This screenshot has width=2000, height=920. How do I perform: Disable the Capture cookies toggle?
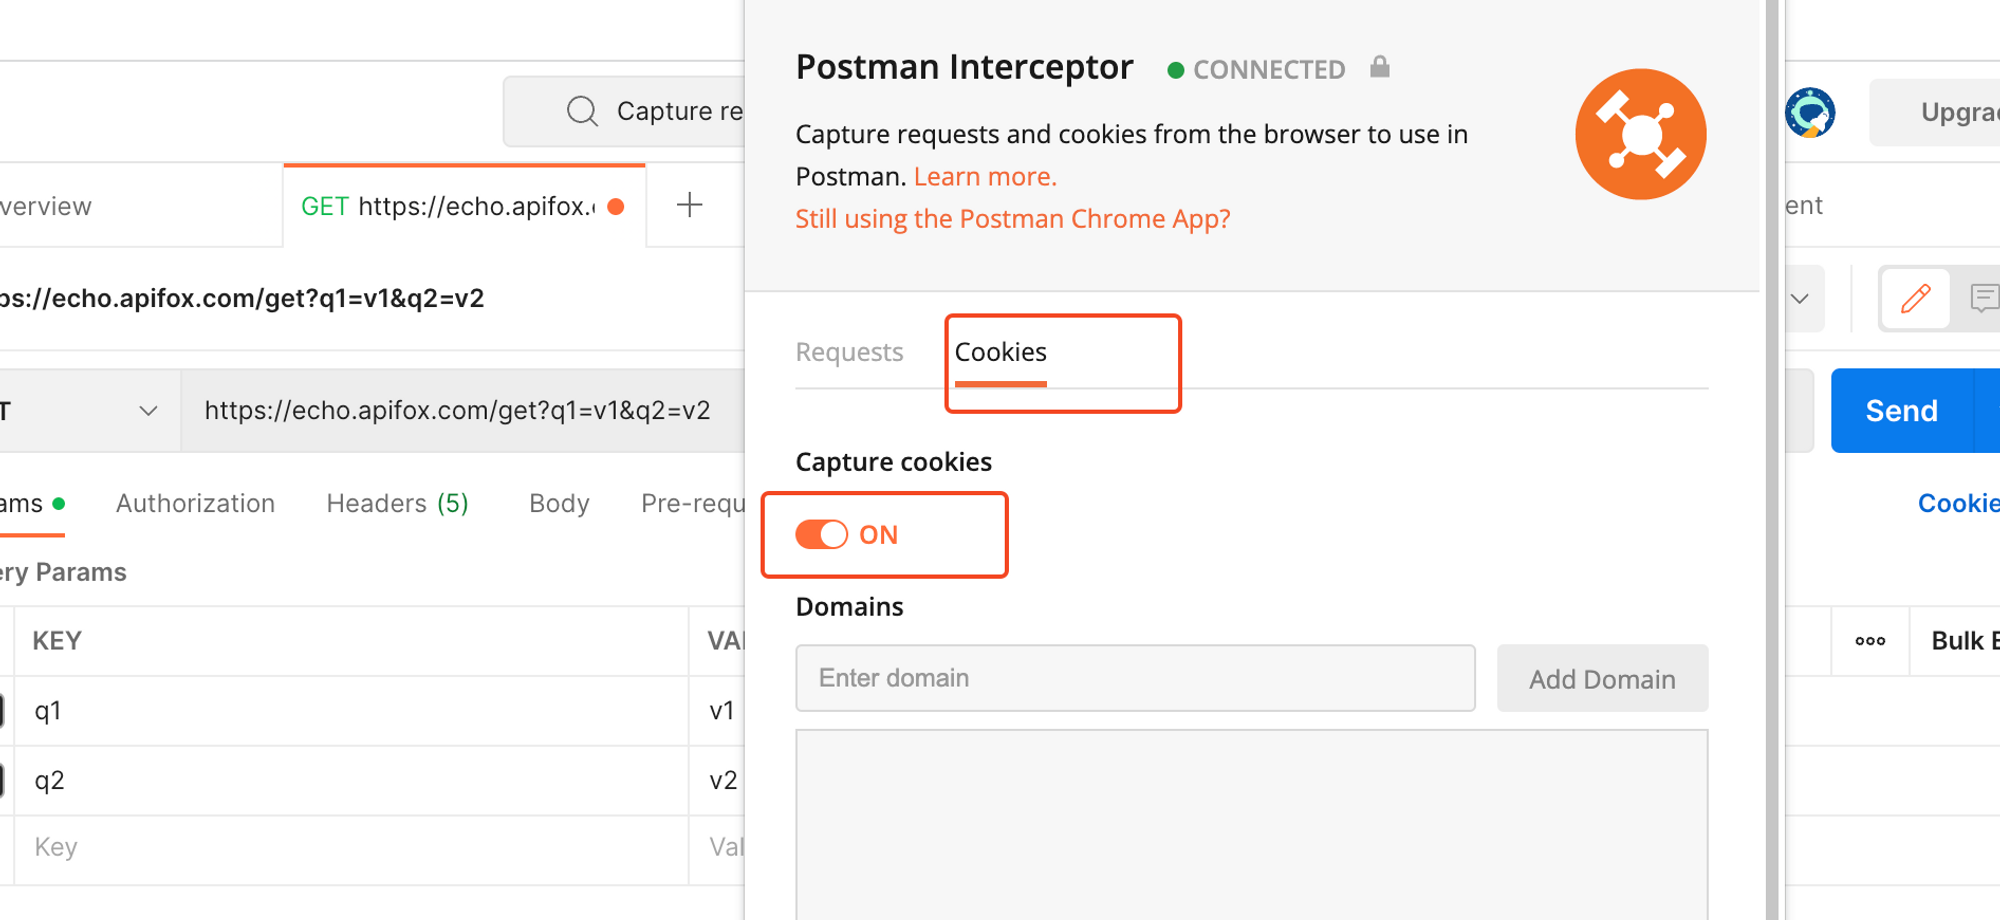coord(822,535)
